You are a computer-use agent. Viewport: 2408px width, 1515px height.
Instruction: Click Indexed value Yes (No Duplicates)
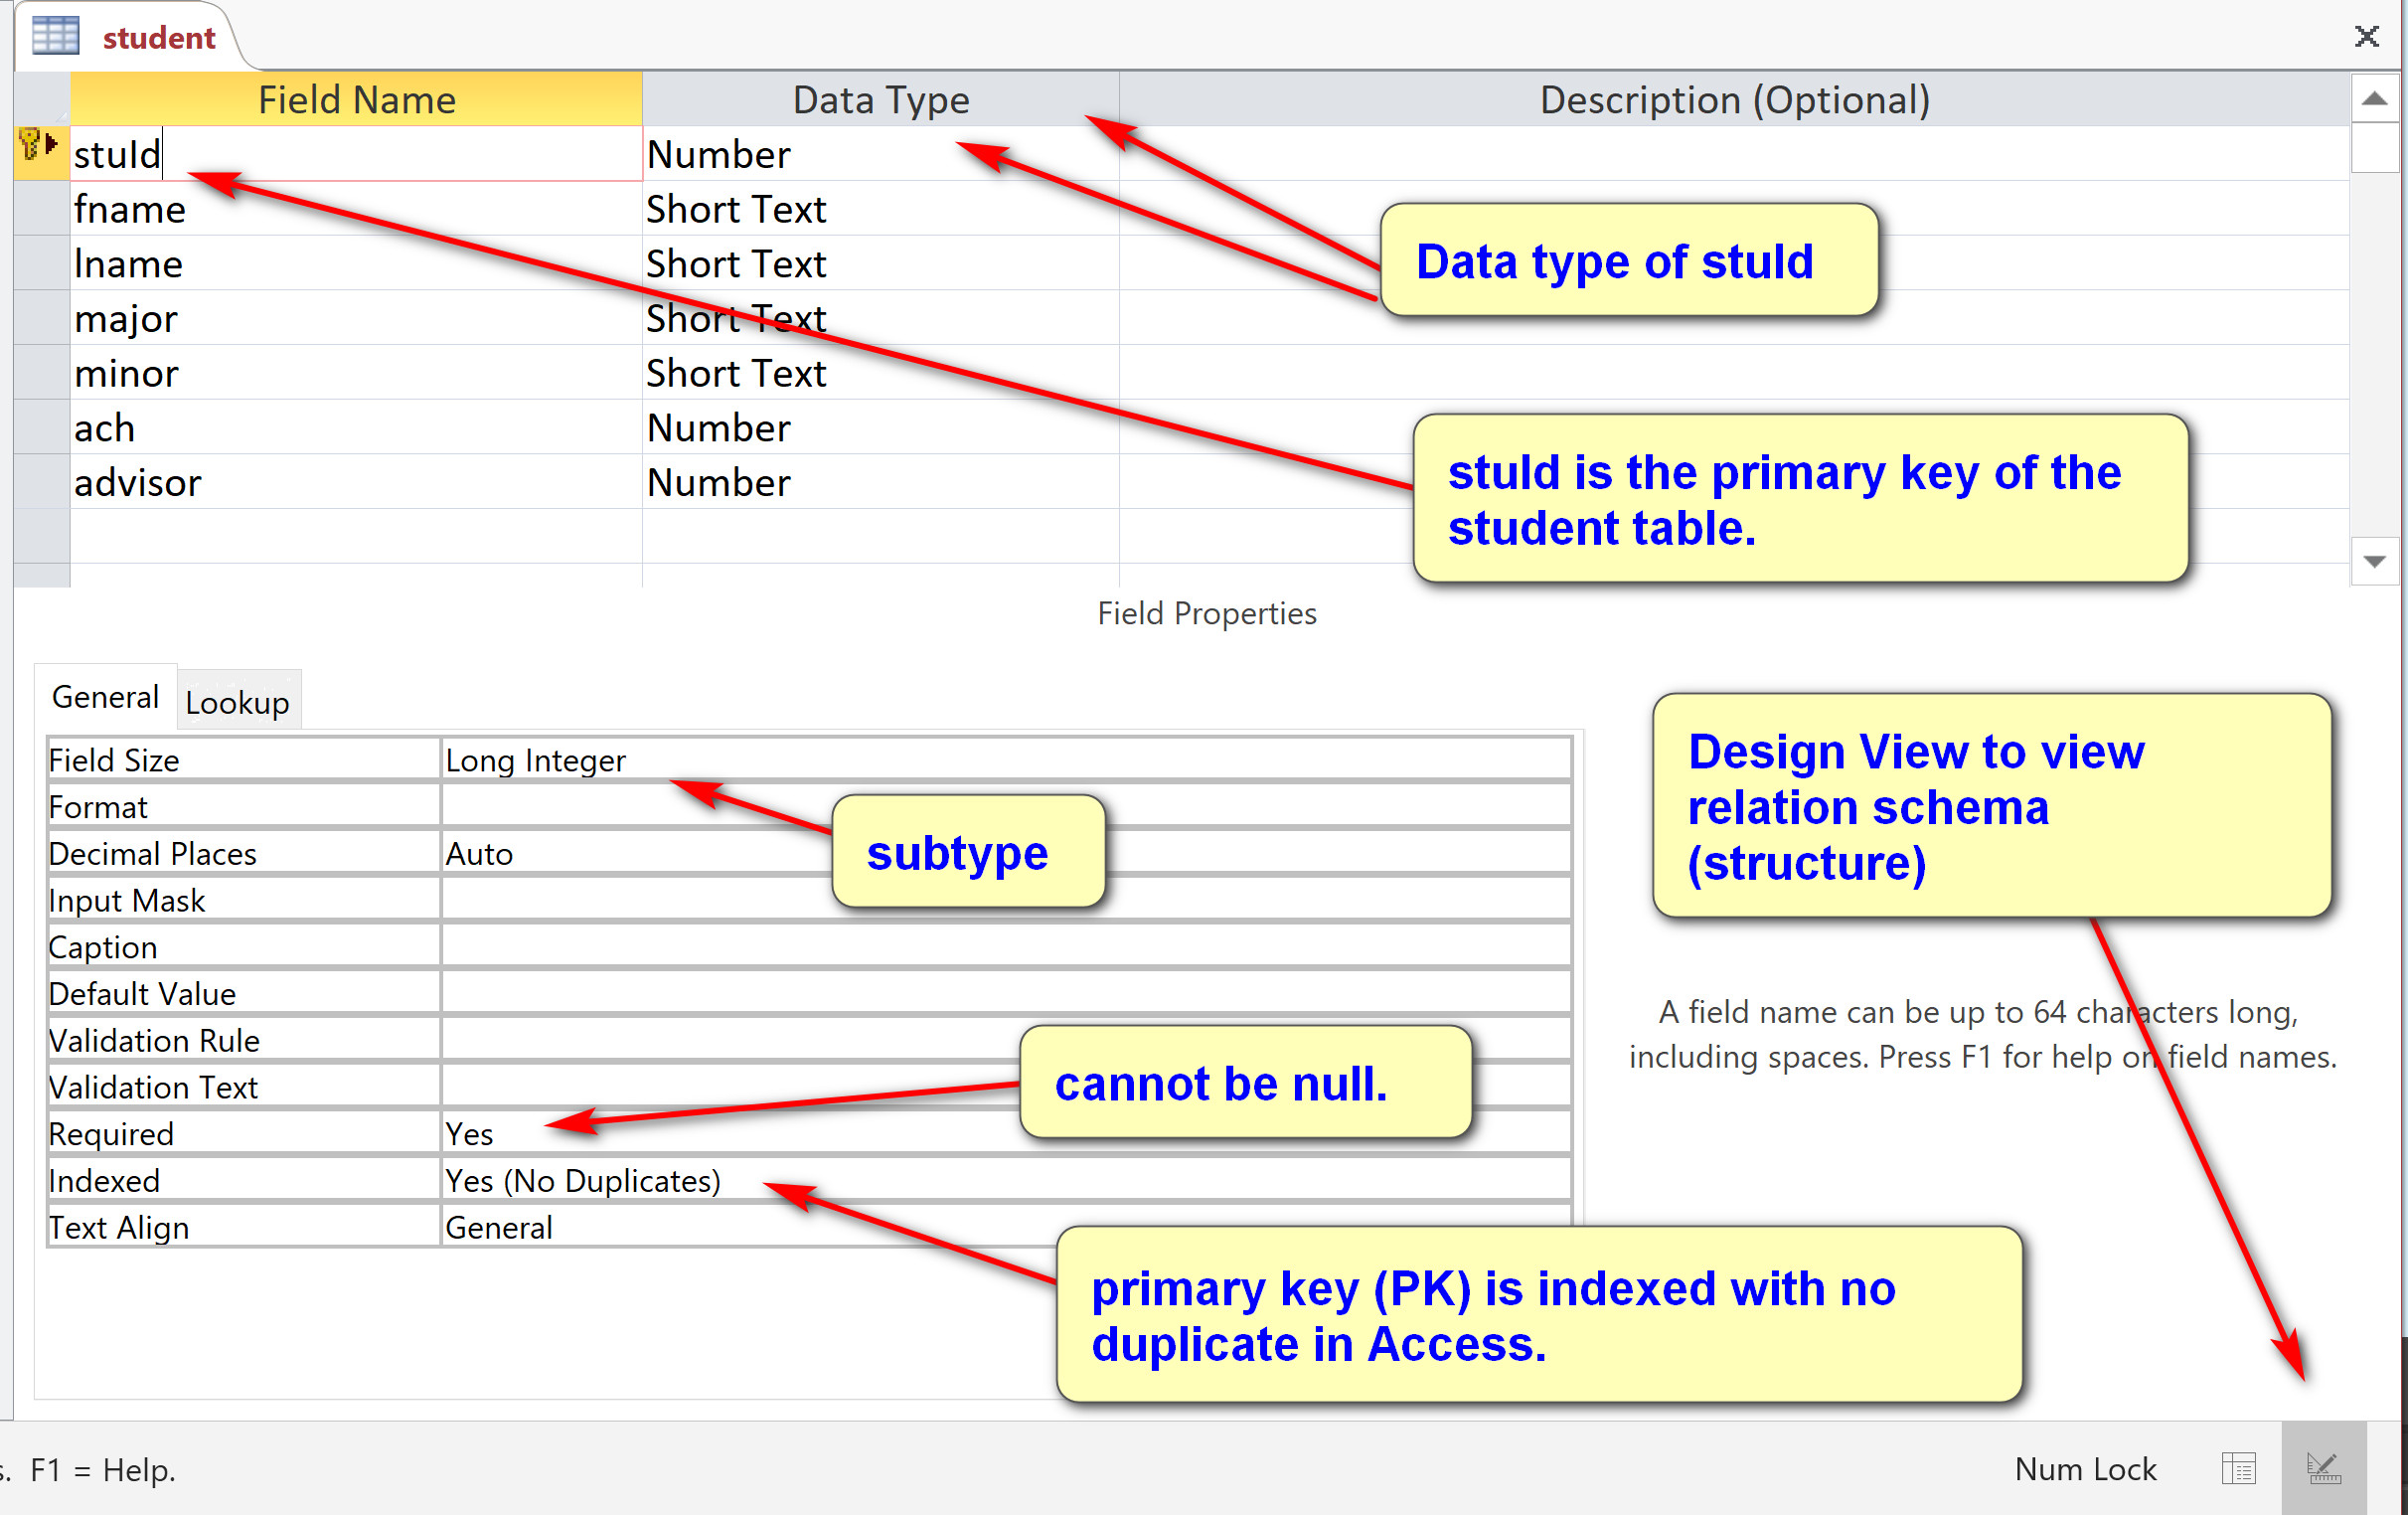click(1006, 1180)
